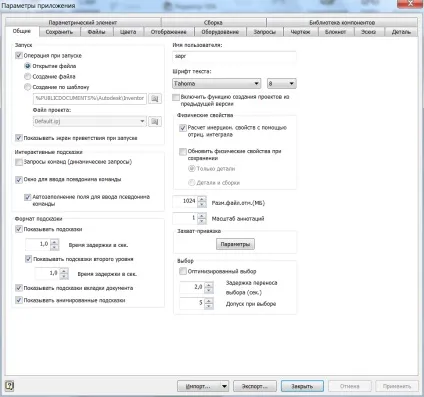Select 'Создание файла' radio option

click(x=28, y=76)
